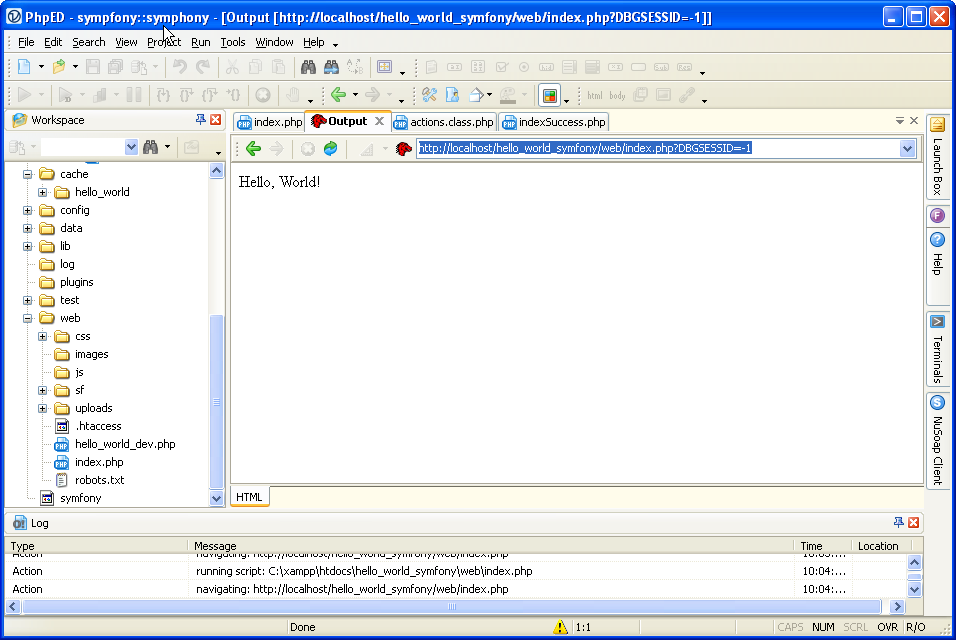
Task: Select hello_world_dev.php in the workspace tree
Action: 125,444
